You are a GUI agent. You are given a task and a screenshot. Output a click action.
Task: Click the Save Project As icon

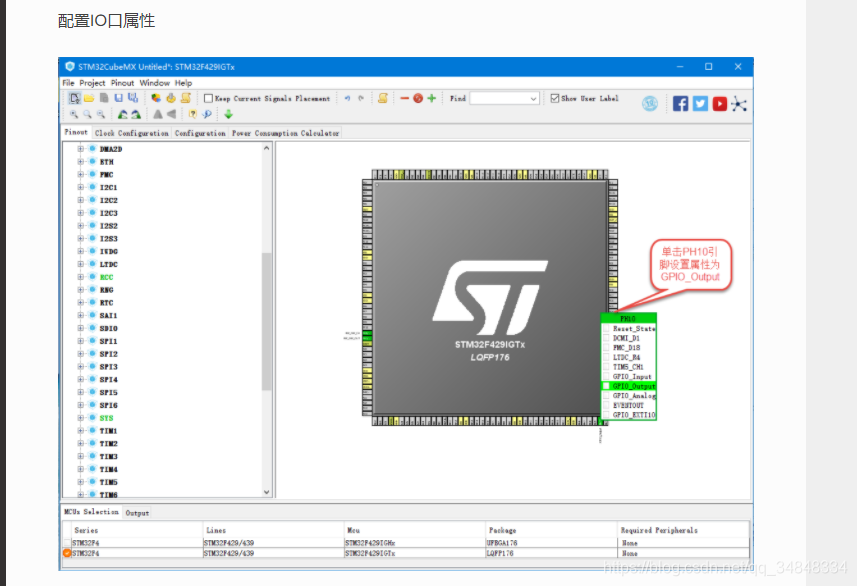tap(133, 98)
